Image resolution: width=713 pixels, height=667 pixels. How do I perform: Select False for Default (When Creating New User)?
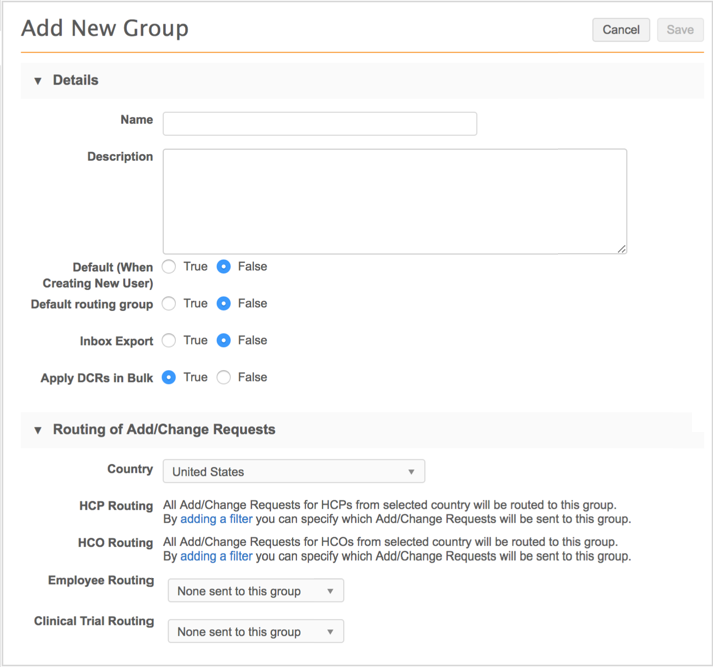pyautogui.click(x=224, y=267)
